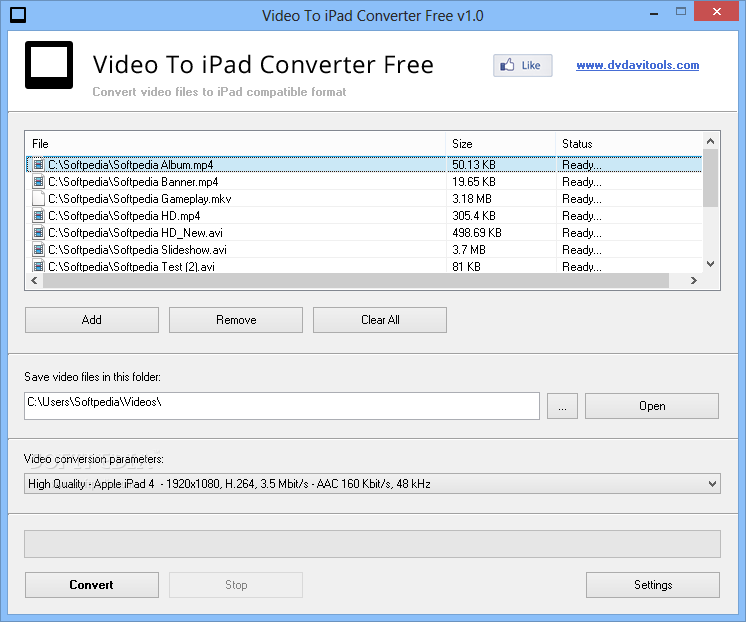Click the horizontal scrollbar thumb of file list
Screen dimensions: 746x622
point(356,280)
